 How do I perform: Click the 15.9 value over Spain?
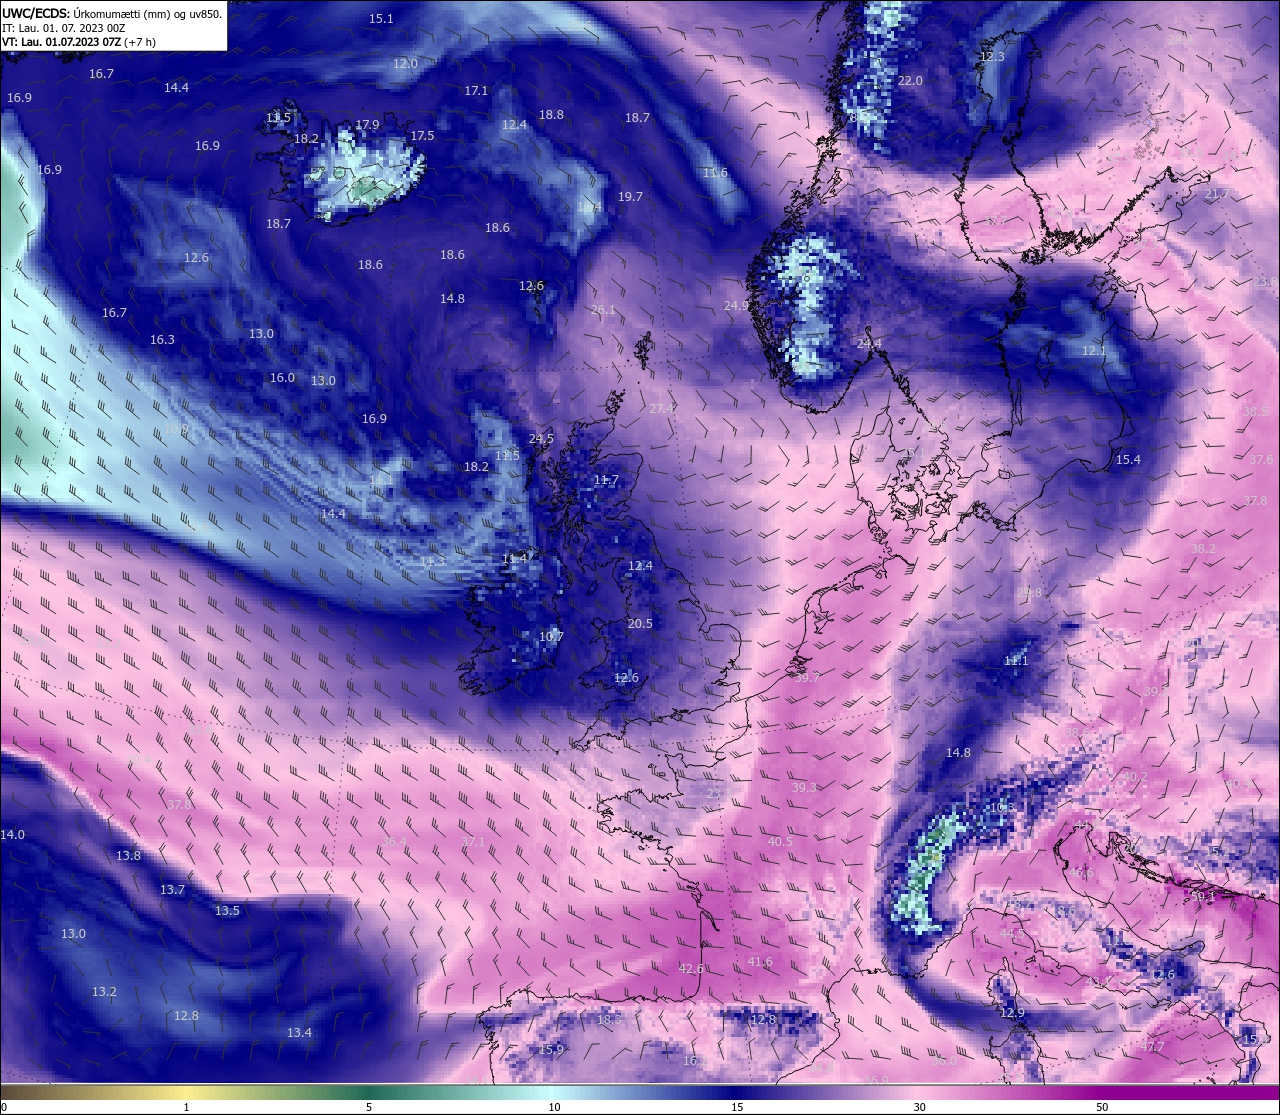pyautogui.click(x=551, y=1050)
